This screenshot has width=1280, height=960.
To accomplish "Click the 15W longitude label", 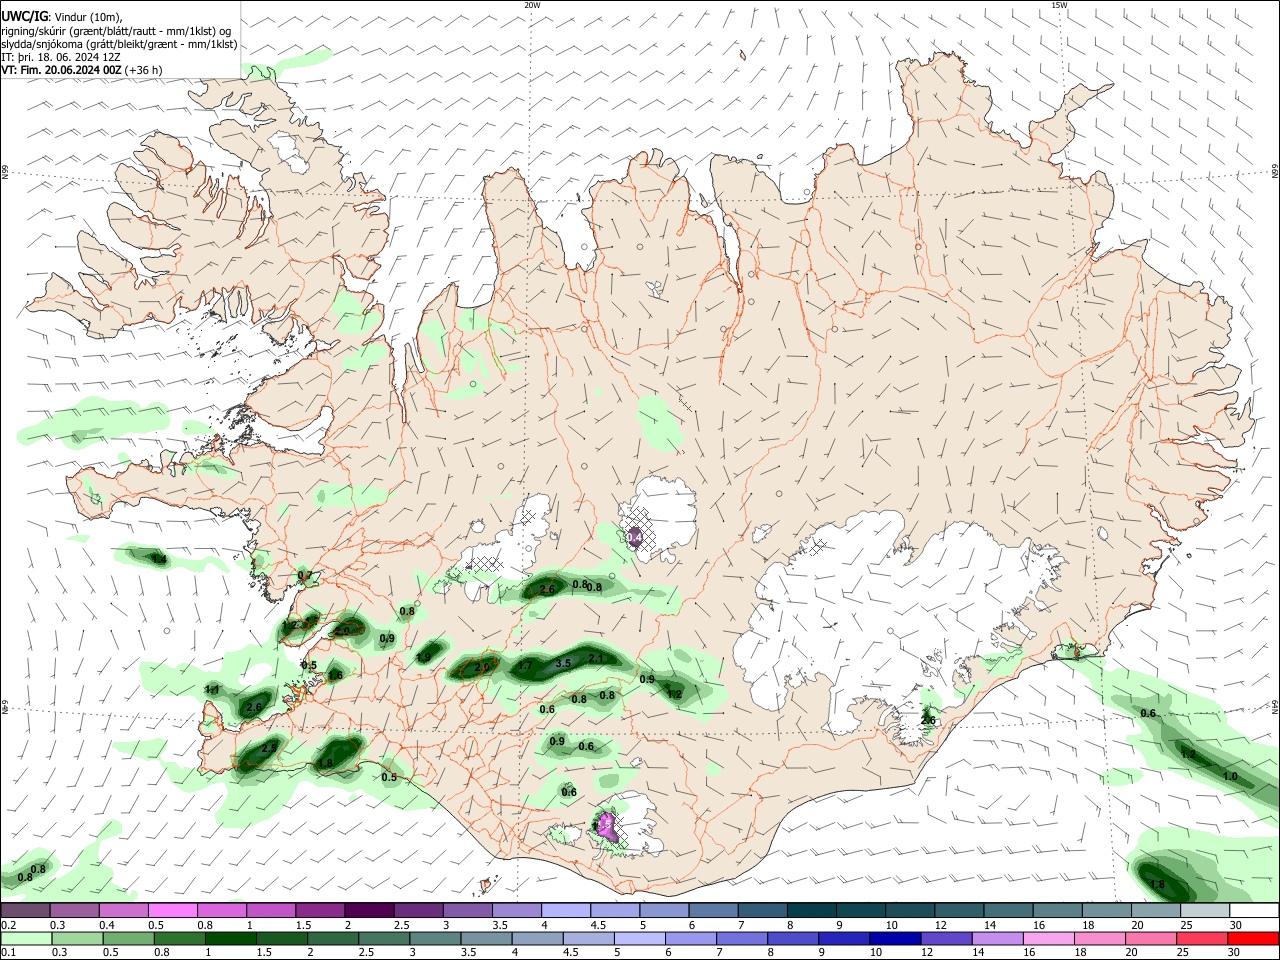I will [1059, 5].
